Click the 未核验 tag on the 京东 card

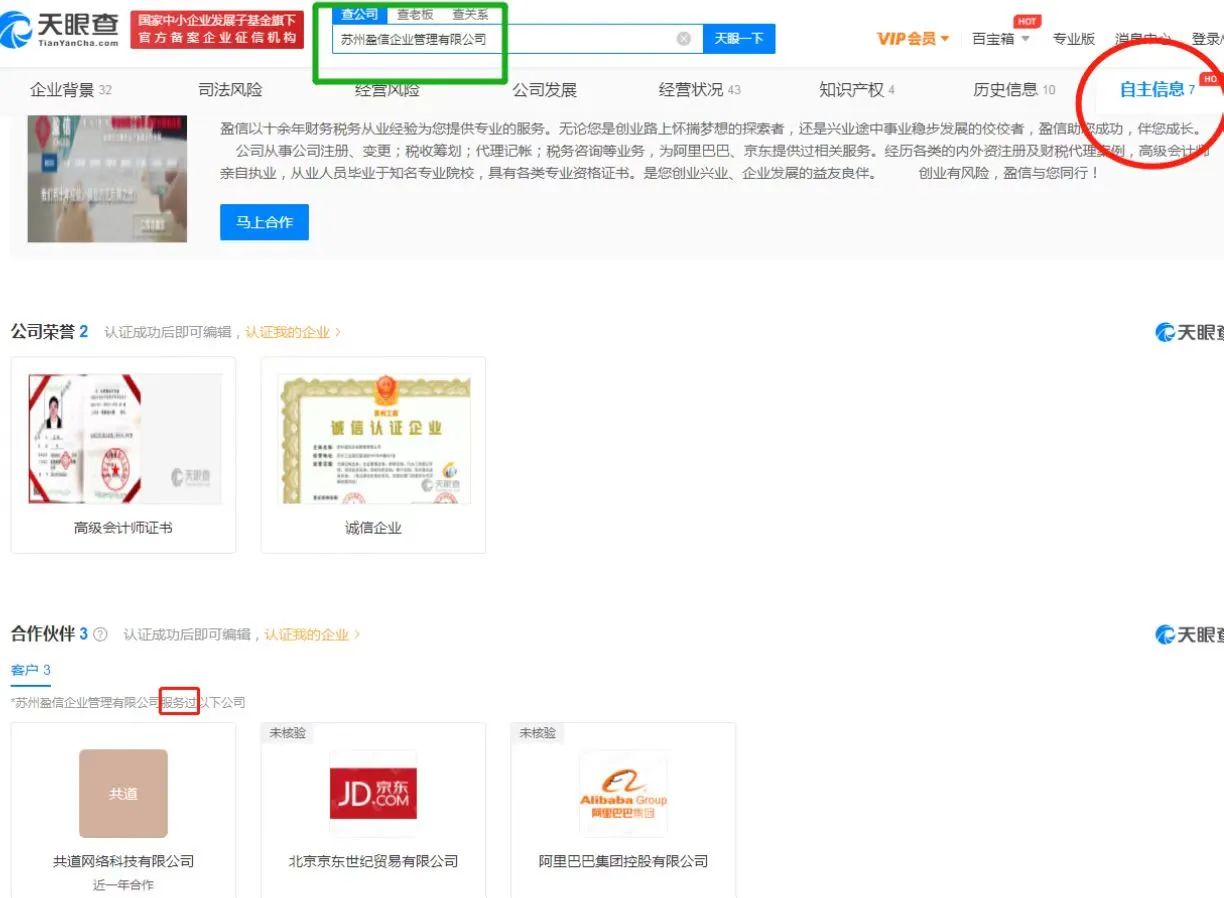(287, 733)
